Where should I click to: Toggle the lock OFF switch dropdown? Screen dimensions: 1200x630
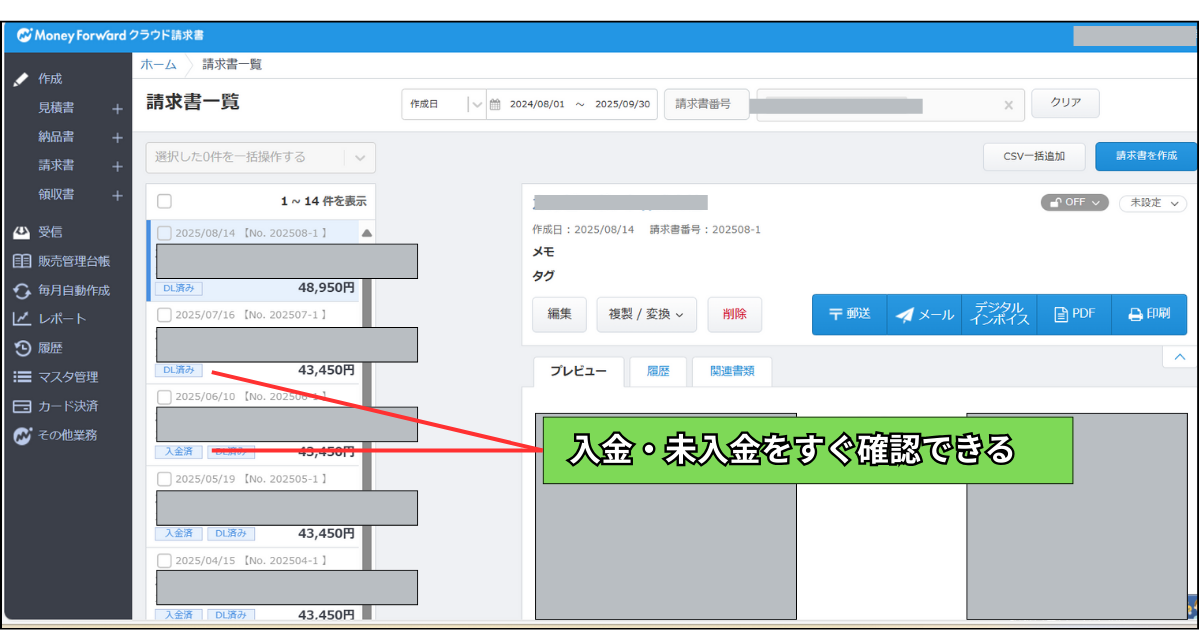[x=1075, y=202]
